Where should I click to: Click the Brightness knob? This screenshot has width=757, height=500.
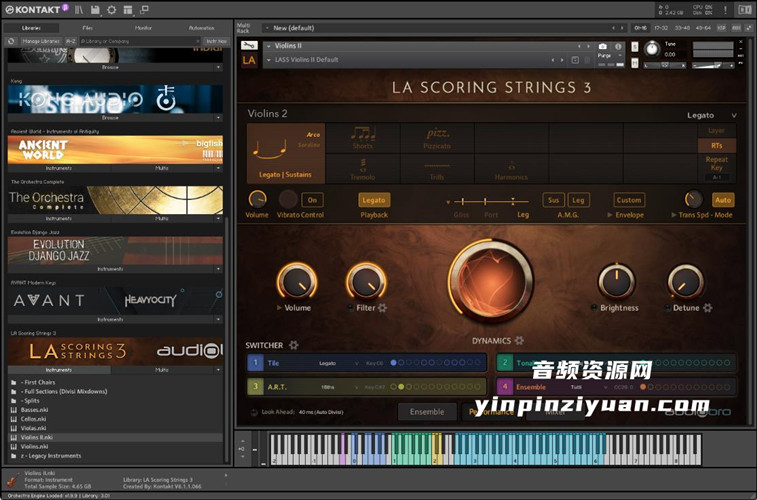[617, 281]
